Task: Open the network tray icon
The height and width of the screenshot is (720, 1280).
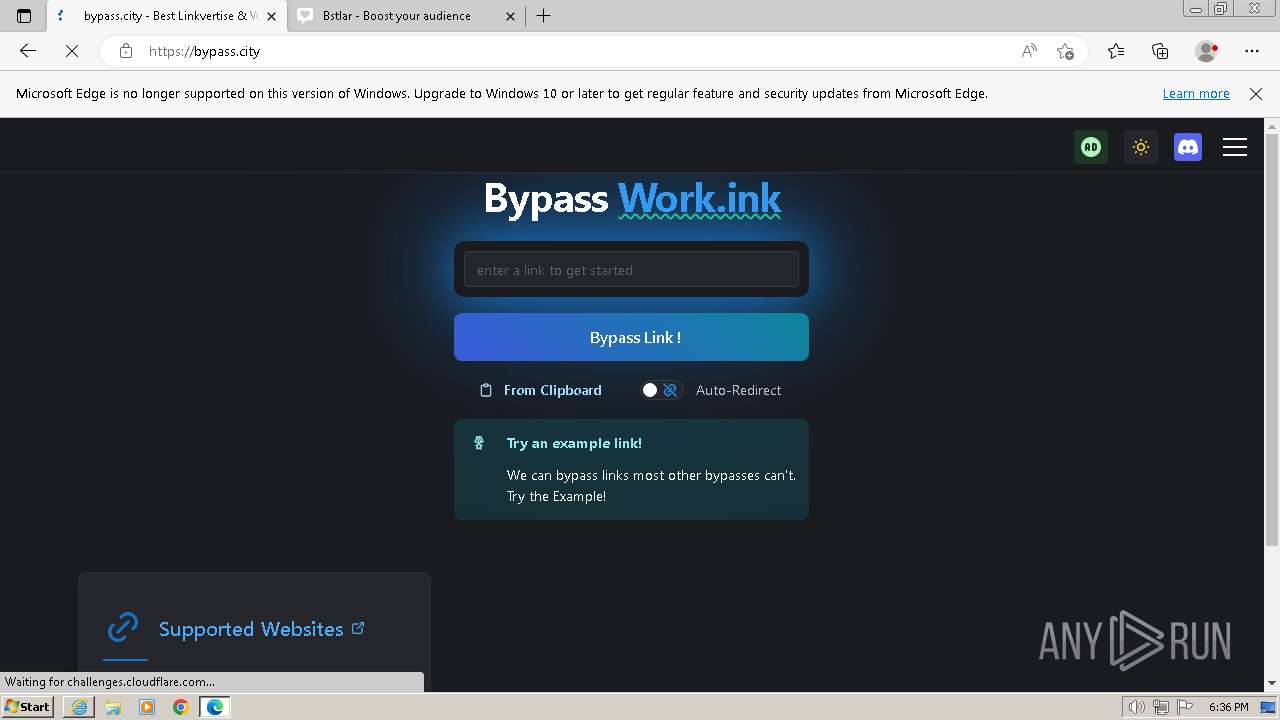Action: click(x=1161, y=707)
